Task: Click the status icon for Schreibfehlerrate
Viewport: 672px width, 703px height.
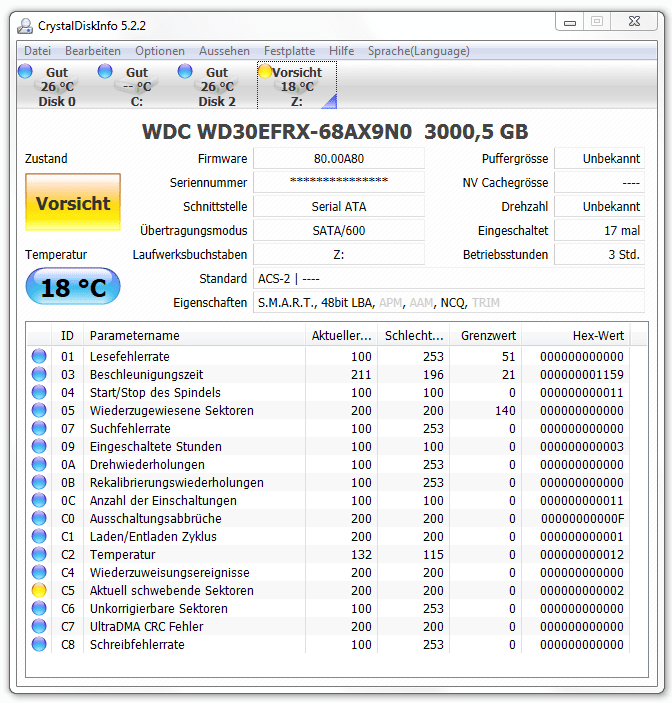Action: click(39, 644)
